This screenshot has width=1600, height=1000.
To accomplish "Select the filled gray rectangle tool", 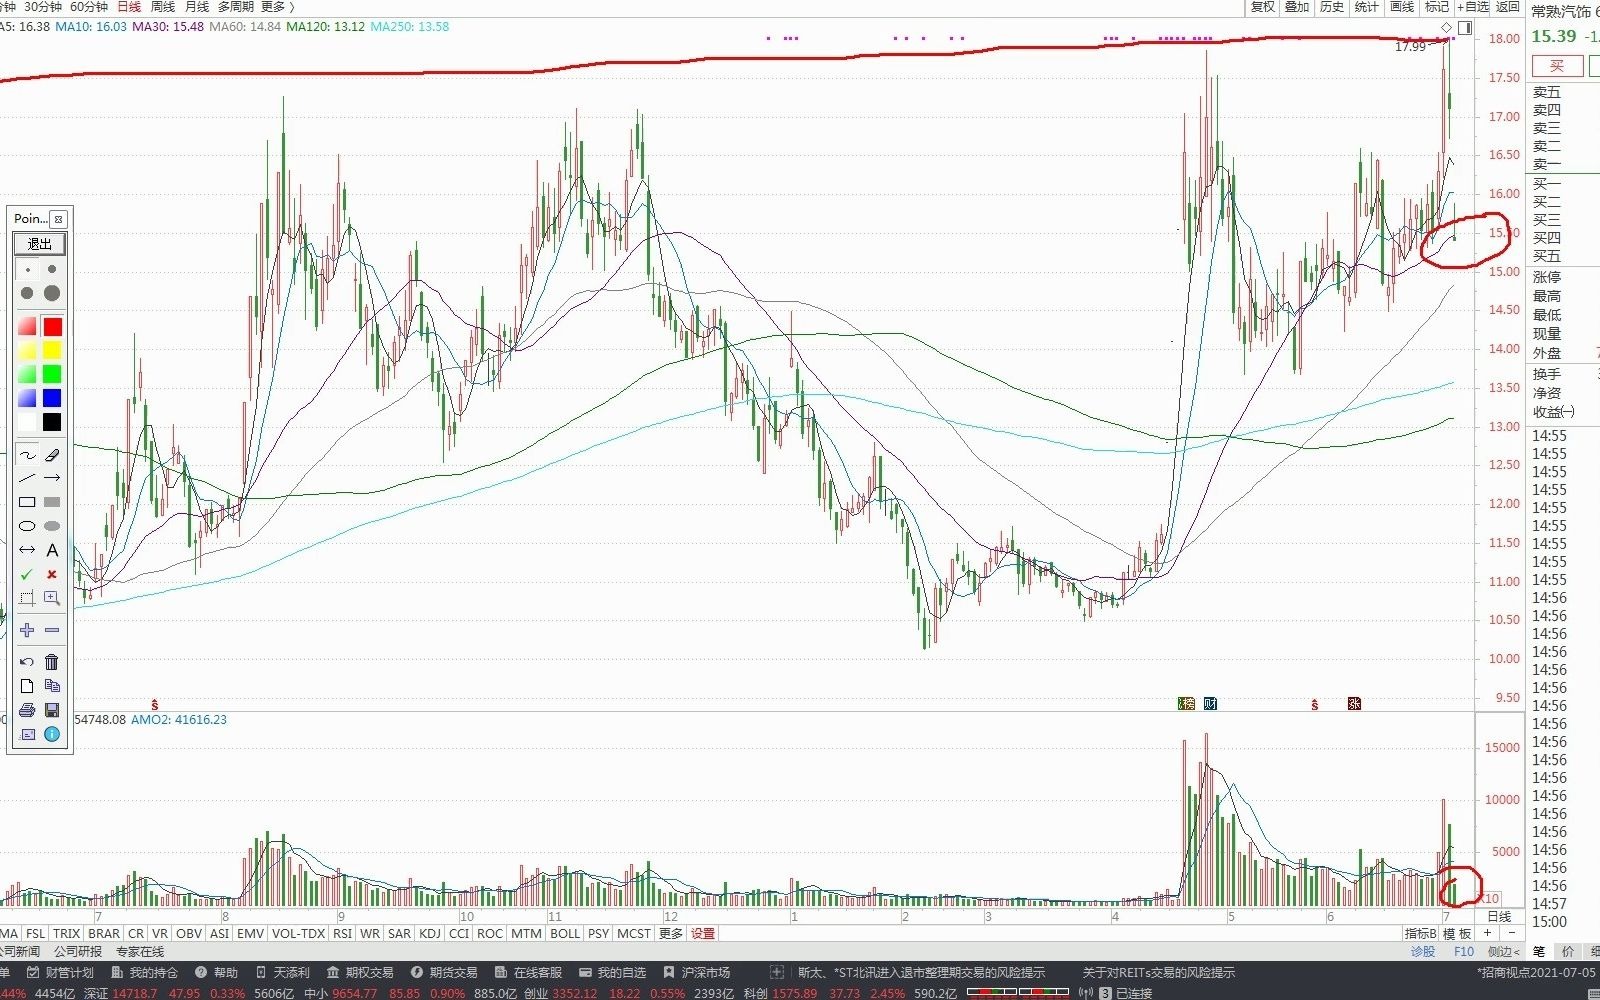I will click(52, 502).
